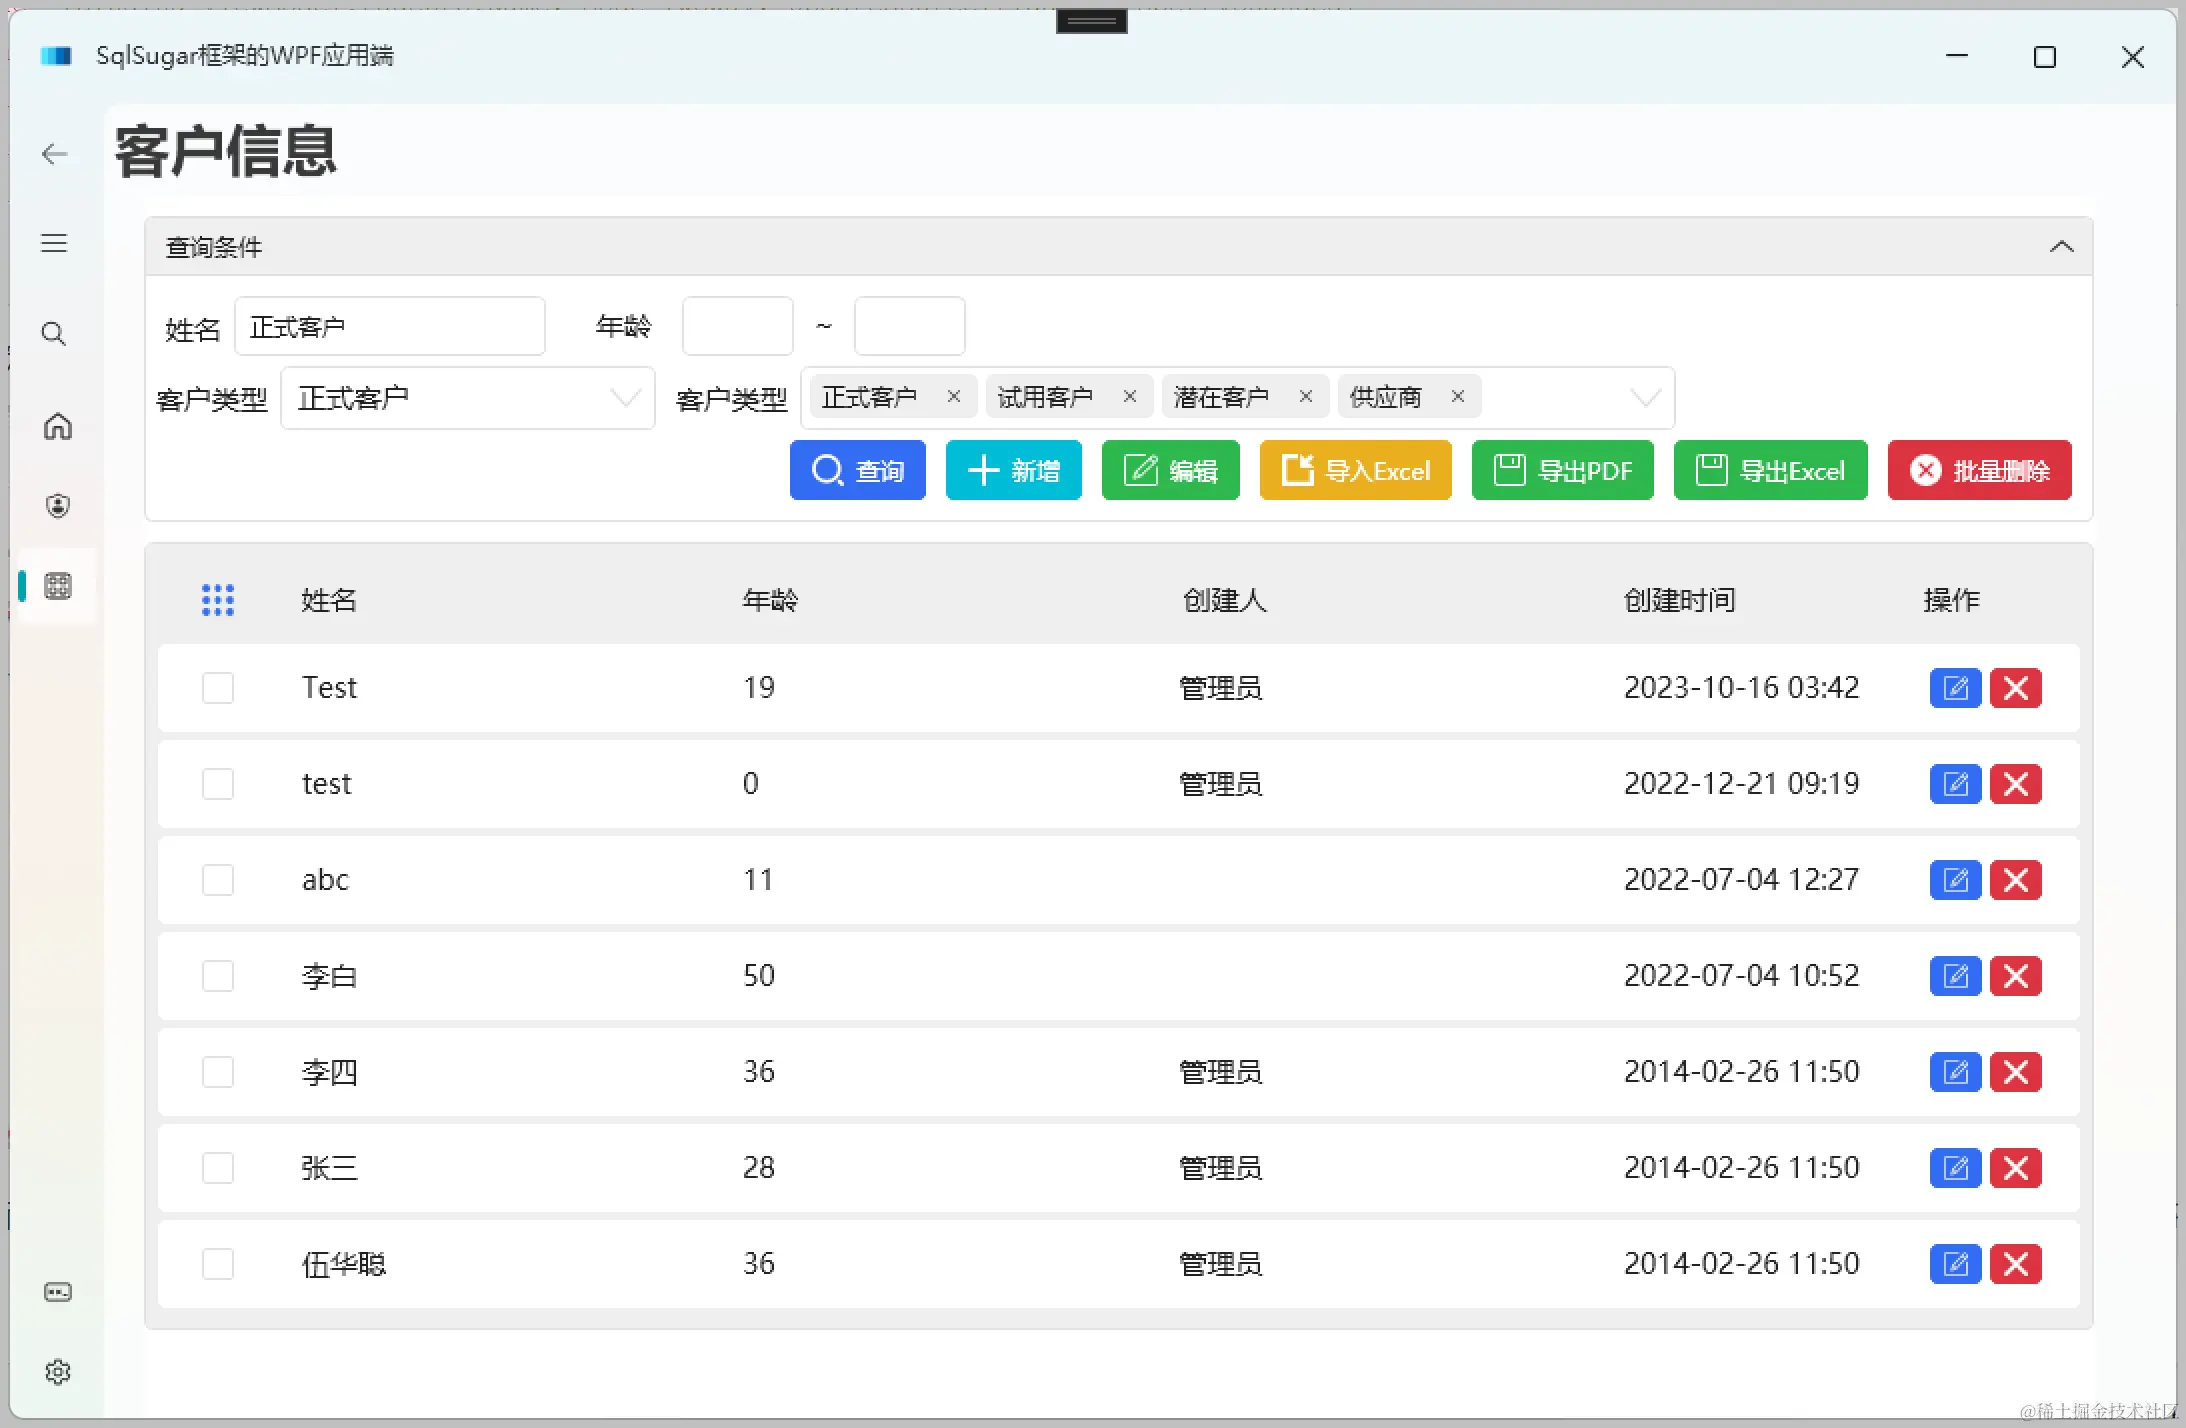Remove the 供应商 tag
The width and height of the screenshot is (2186, 1428).
tap(1458, 397)
